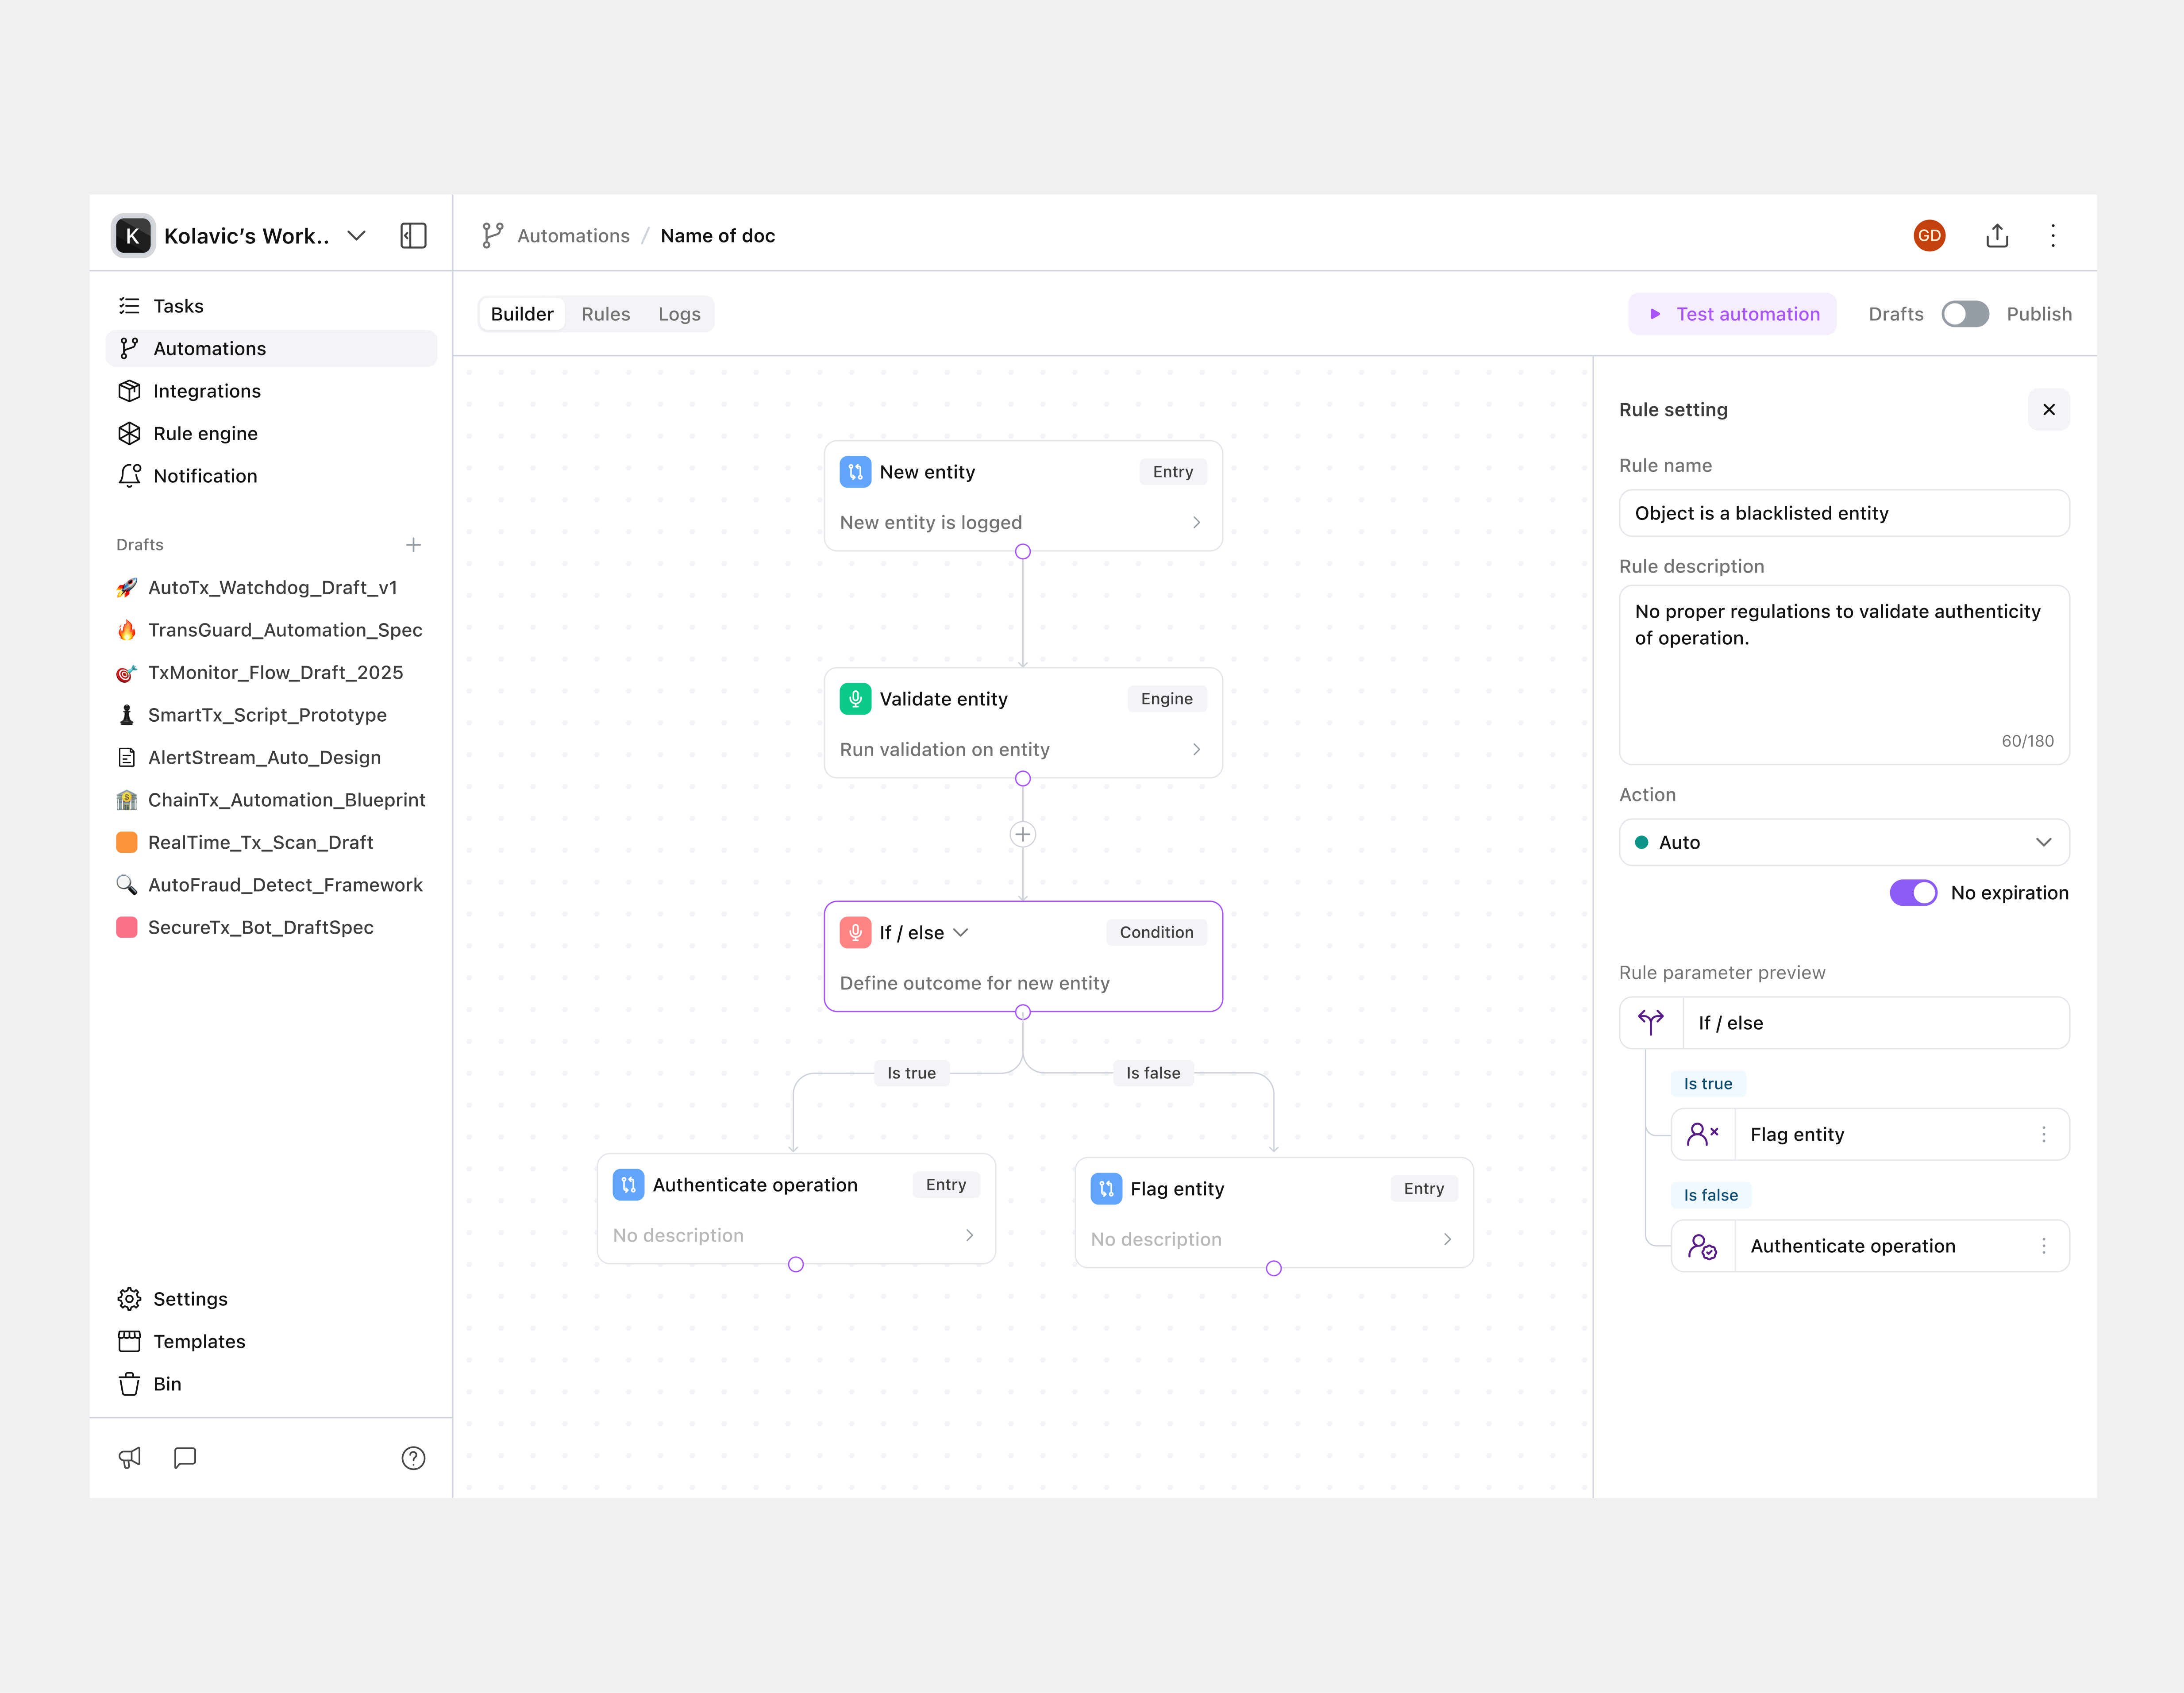This screenshot has width=2184, height=1693.
Task: Click the Automations breadcrumb branch icon
Action: (492, 236)
